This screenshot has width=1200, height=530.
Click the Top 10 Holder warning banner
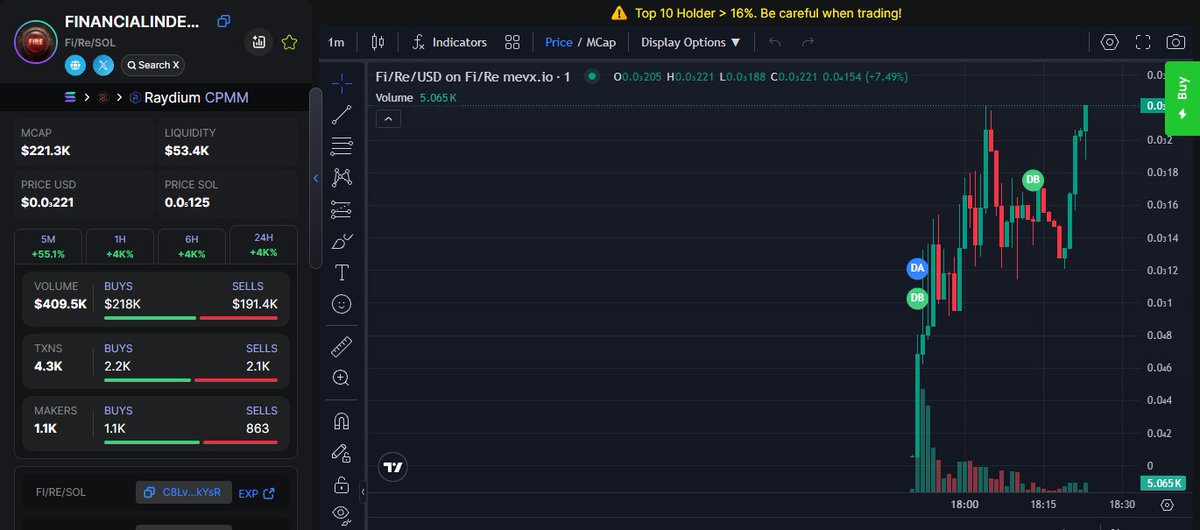pos(755,13)
